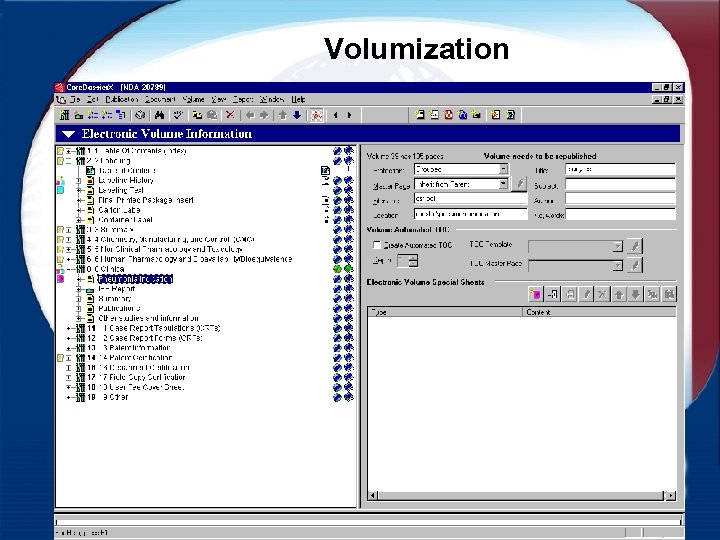Click the pink add special sheet icon
720x540 pixels.
pyautogui.click(x=535, y=294)
